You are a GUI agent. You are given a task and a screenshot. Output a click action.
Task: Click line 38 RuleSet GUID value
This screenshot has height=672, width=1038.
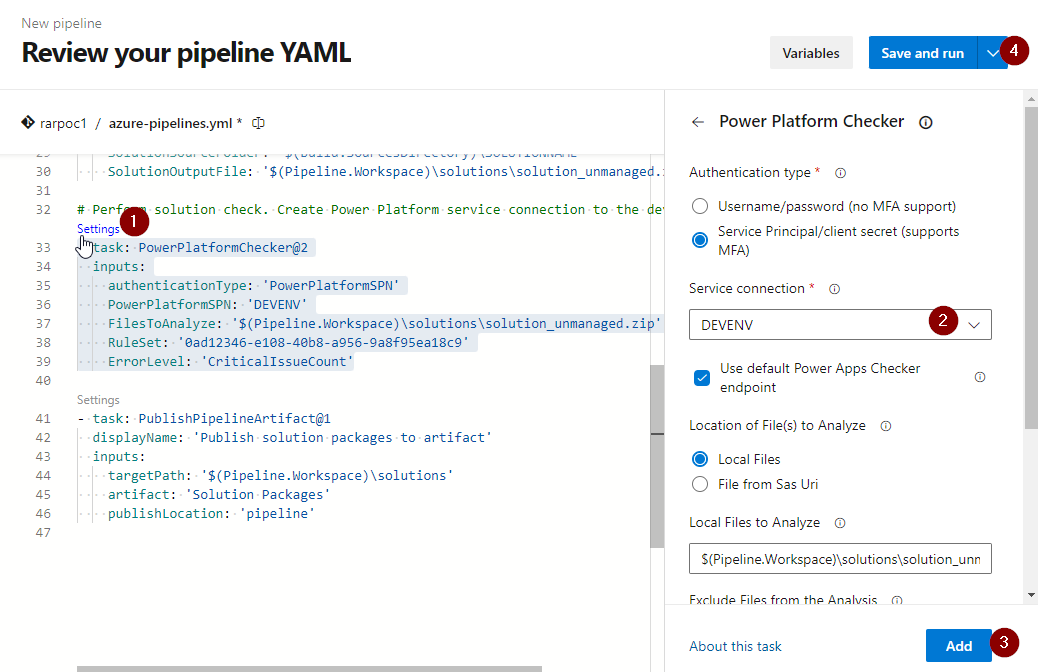click(324, 342)
